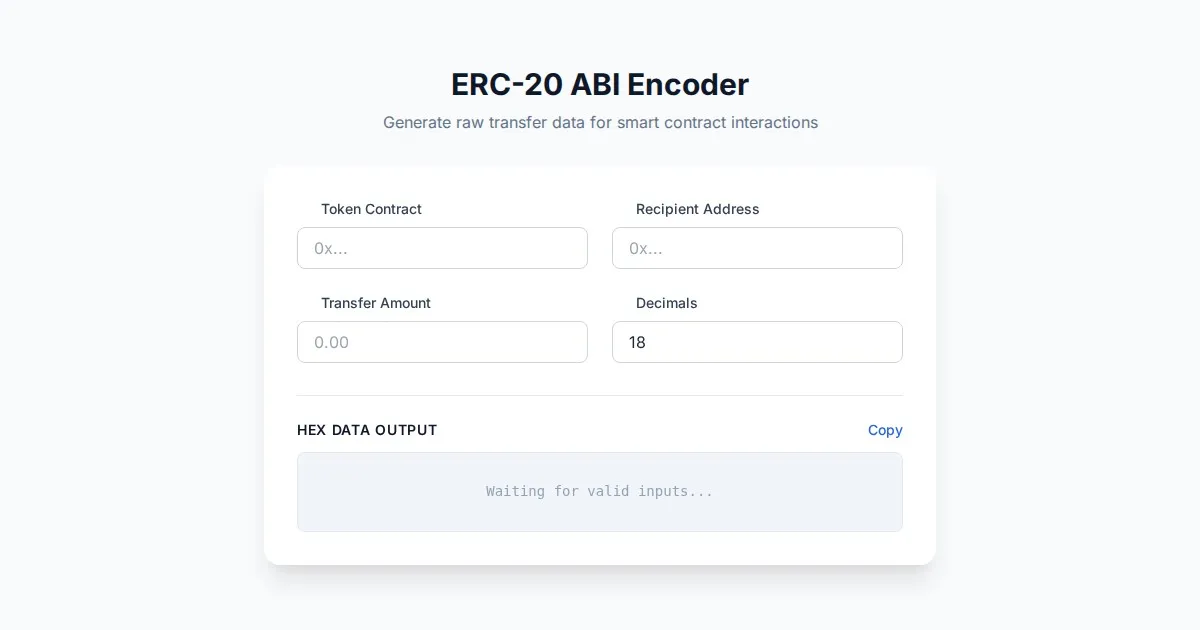1200x630 pixels.
Task: Click the "Waiting for valid inputs..." text
Action: click(600, 491)
